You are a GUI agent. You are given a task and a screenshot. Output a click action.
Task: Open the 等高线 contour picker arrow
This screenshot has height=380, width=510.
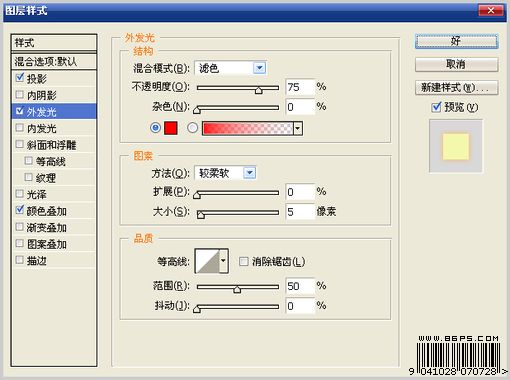tap(223, 261)
